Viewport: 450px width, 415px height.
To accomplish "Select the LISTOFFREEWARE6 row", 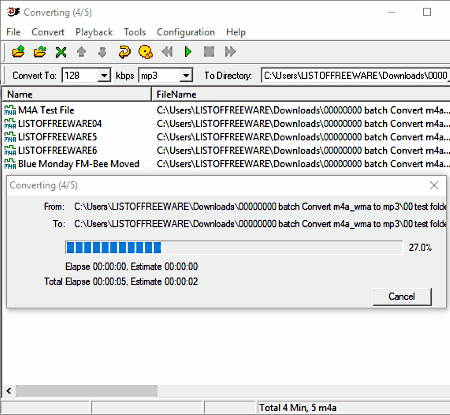I will coord(227,150).
